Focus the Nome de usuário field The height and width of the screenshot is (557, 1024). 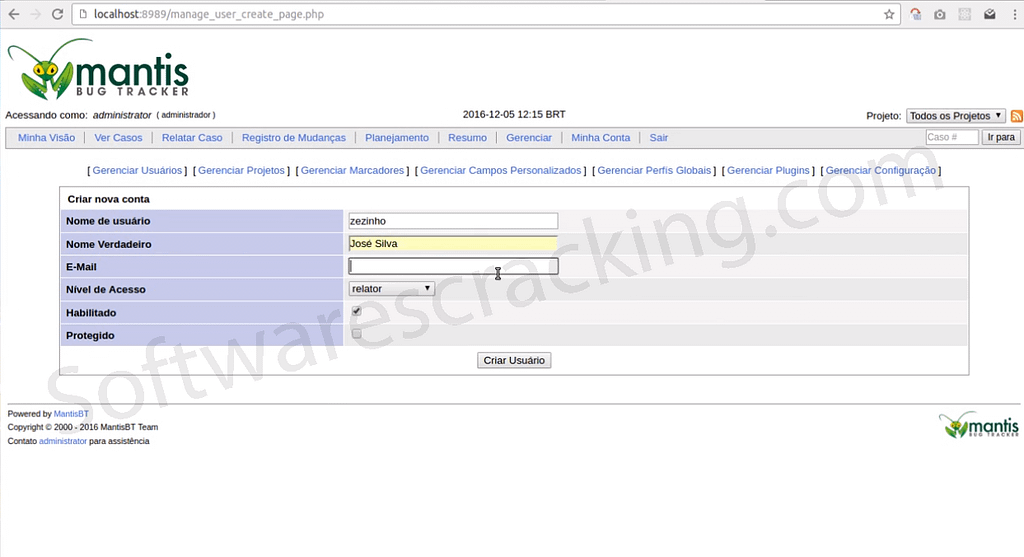coord(453,221)
